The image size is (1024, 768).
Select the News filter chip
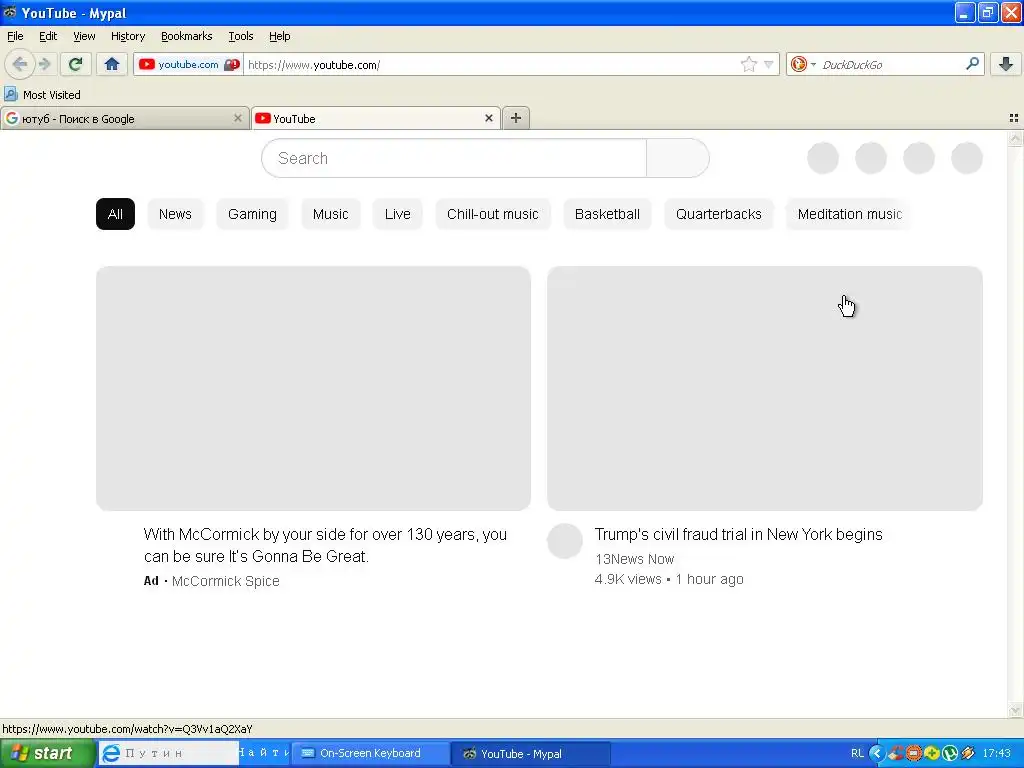(175, 214)
